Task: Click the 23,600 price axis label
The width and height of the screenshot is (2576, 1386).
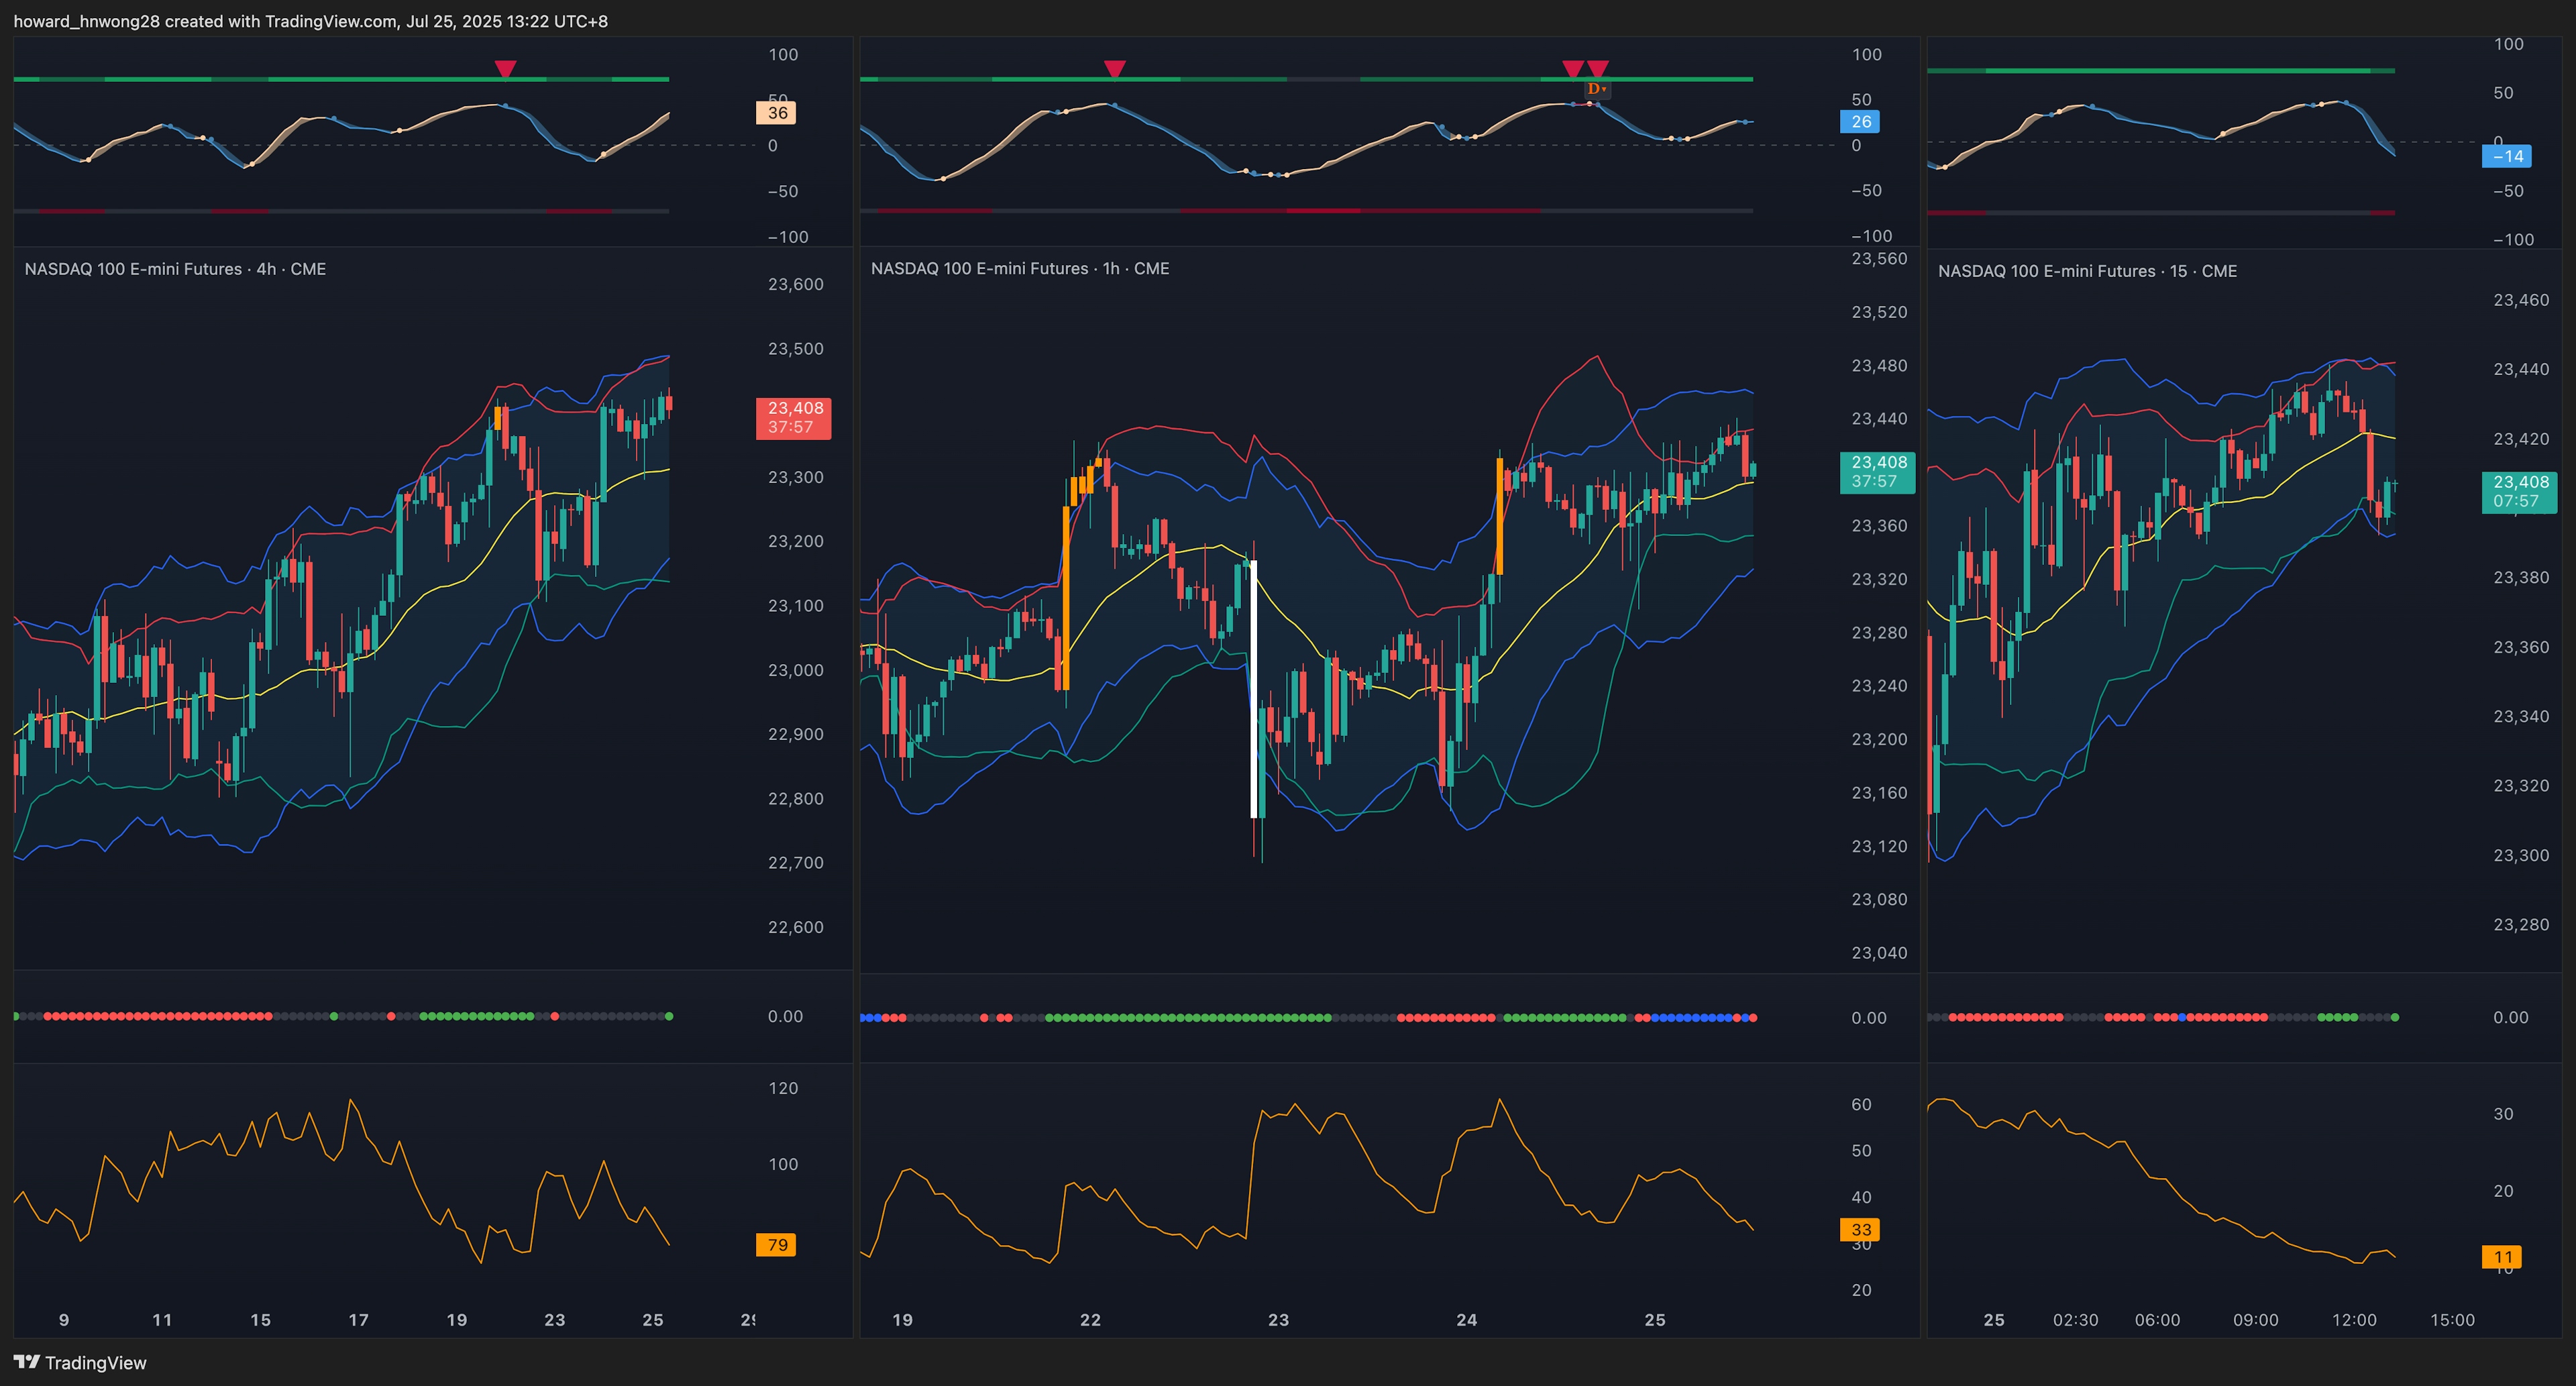Action: pyautogui.click(x=796, y=284)
